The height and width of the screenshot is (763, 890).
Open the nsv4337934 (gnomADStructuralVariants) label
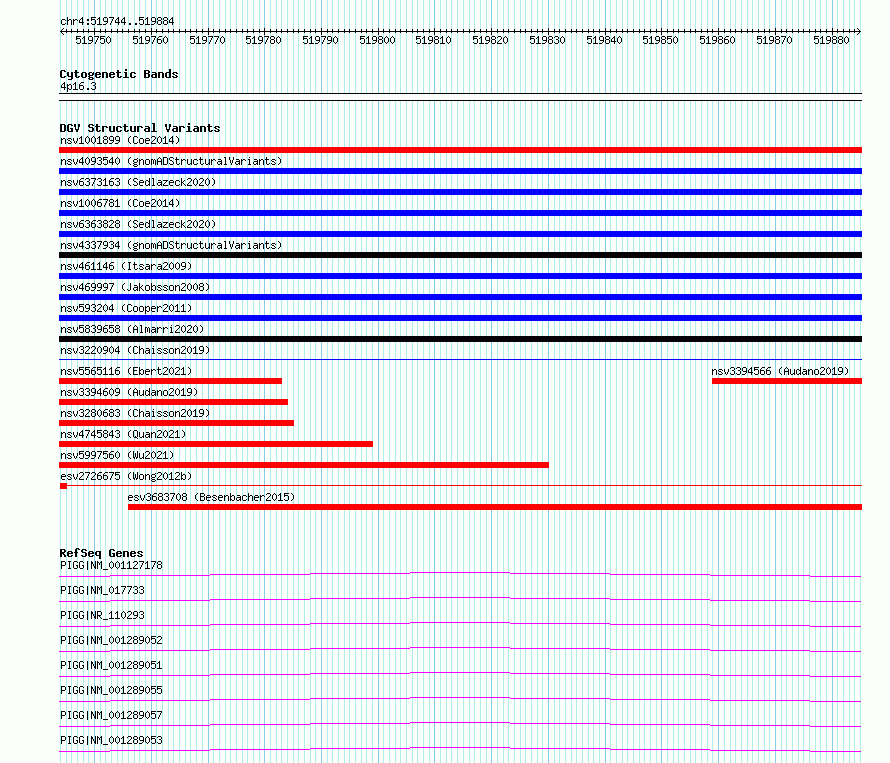point(171,245)
